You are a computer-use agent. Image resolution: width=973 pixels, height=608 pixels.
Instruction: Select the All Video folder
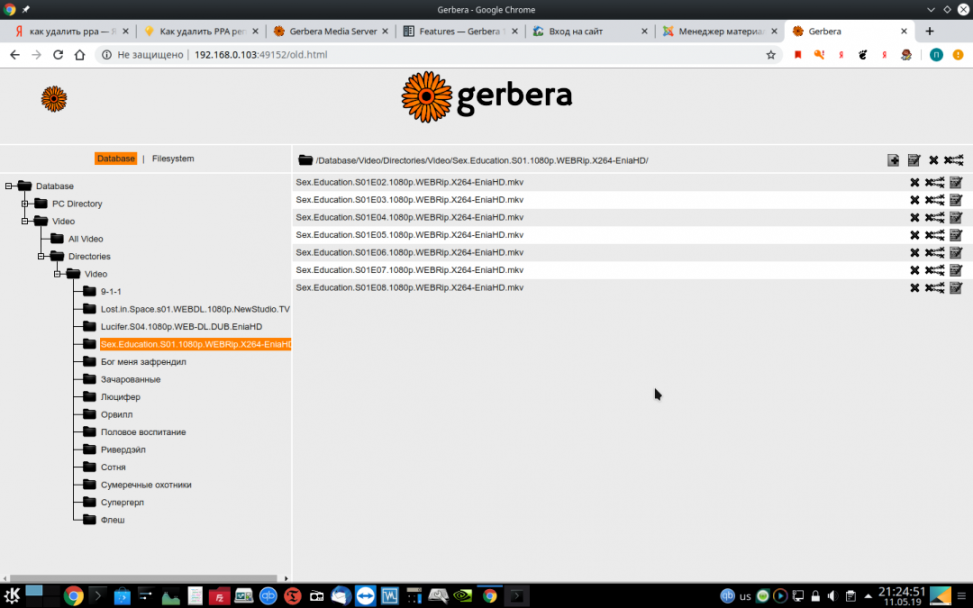coord(86,239)
